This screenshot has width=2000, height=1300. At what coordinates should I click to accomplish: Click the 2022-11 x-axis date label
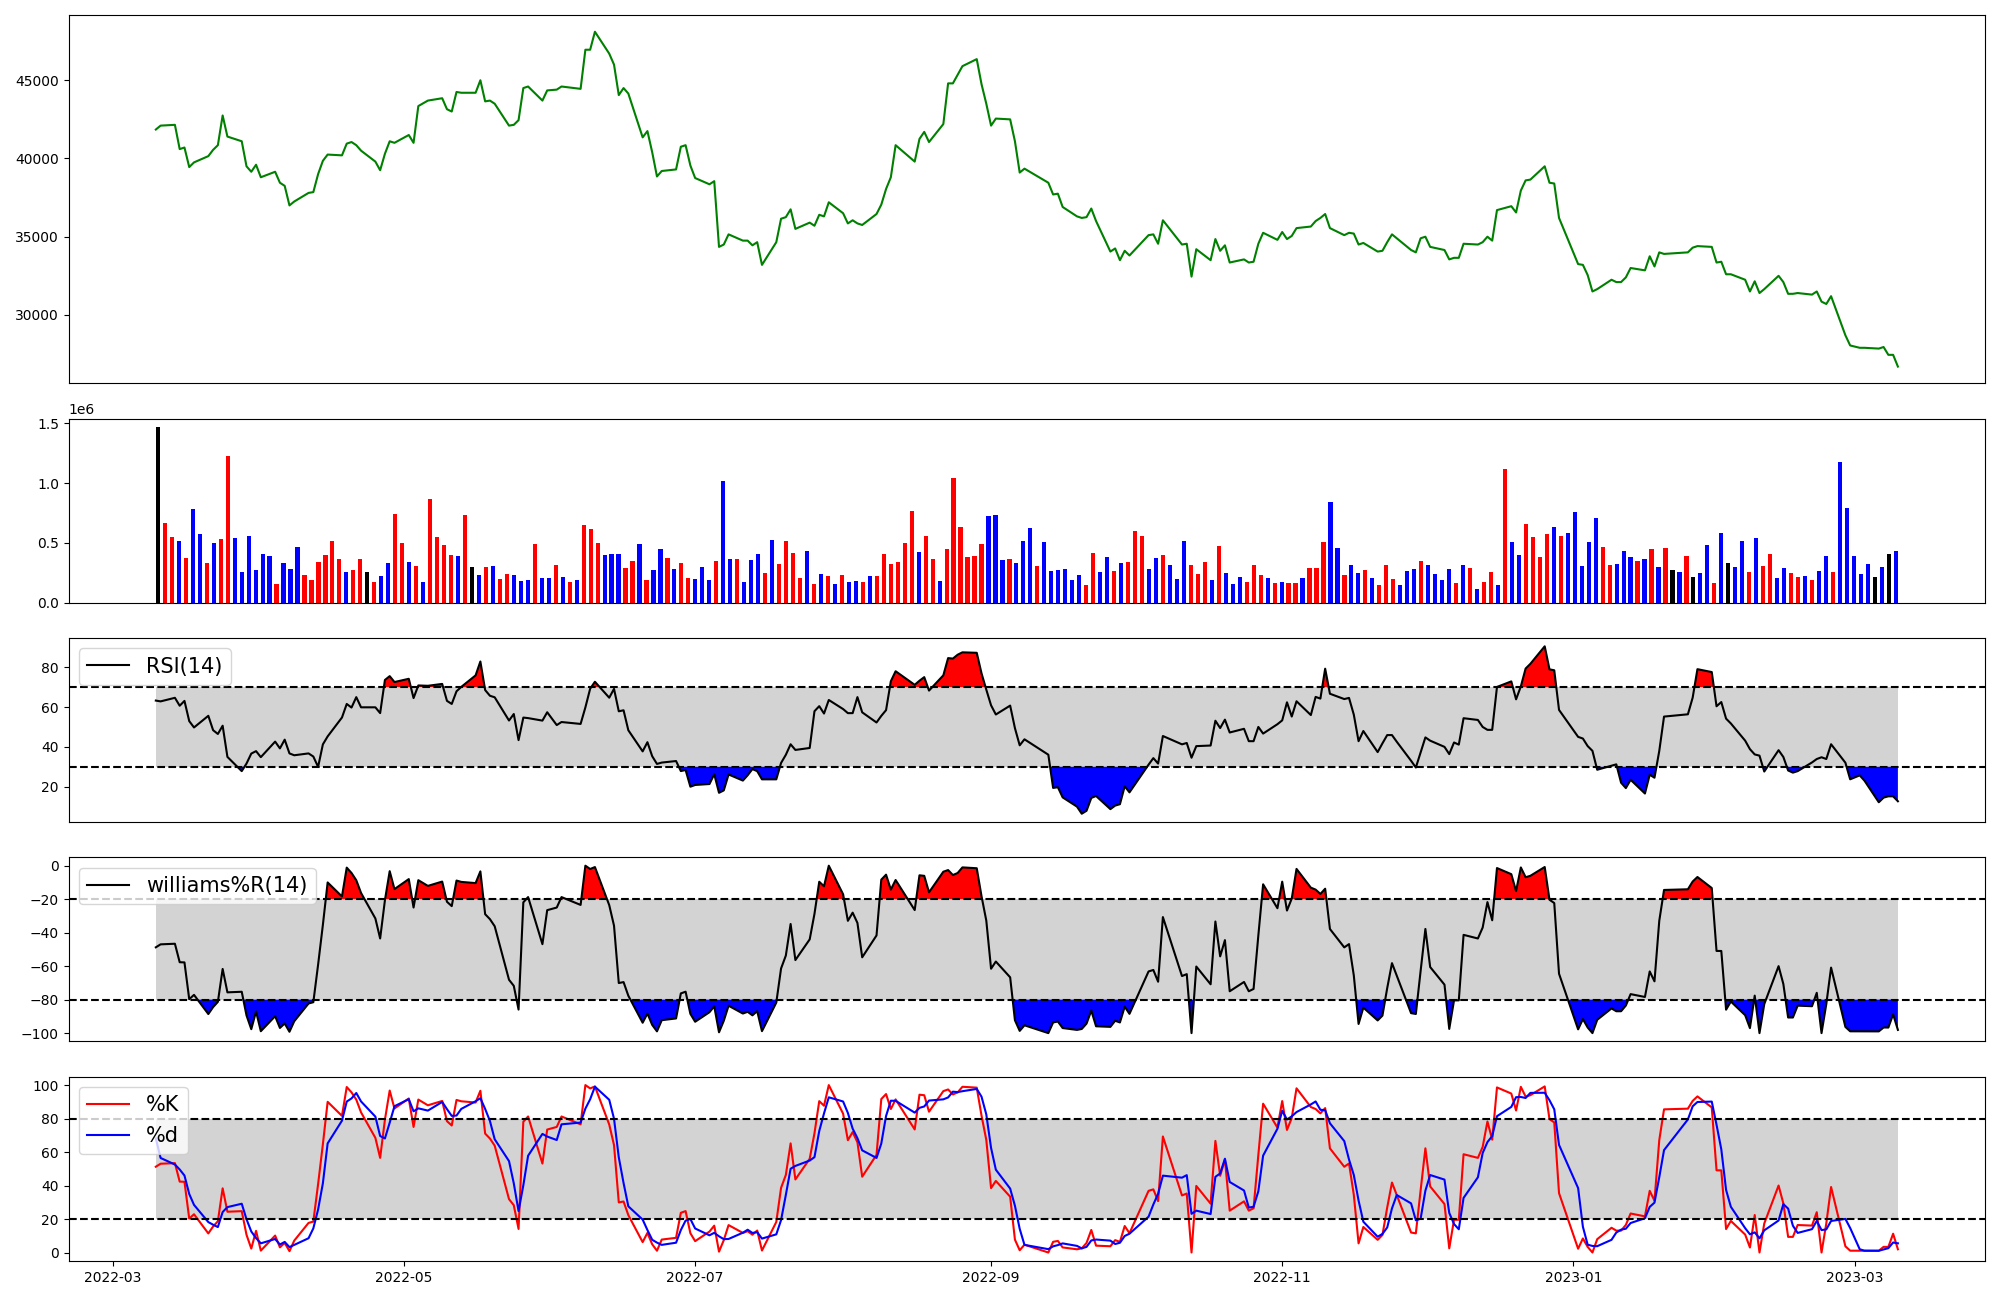1282,1277
